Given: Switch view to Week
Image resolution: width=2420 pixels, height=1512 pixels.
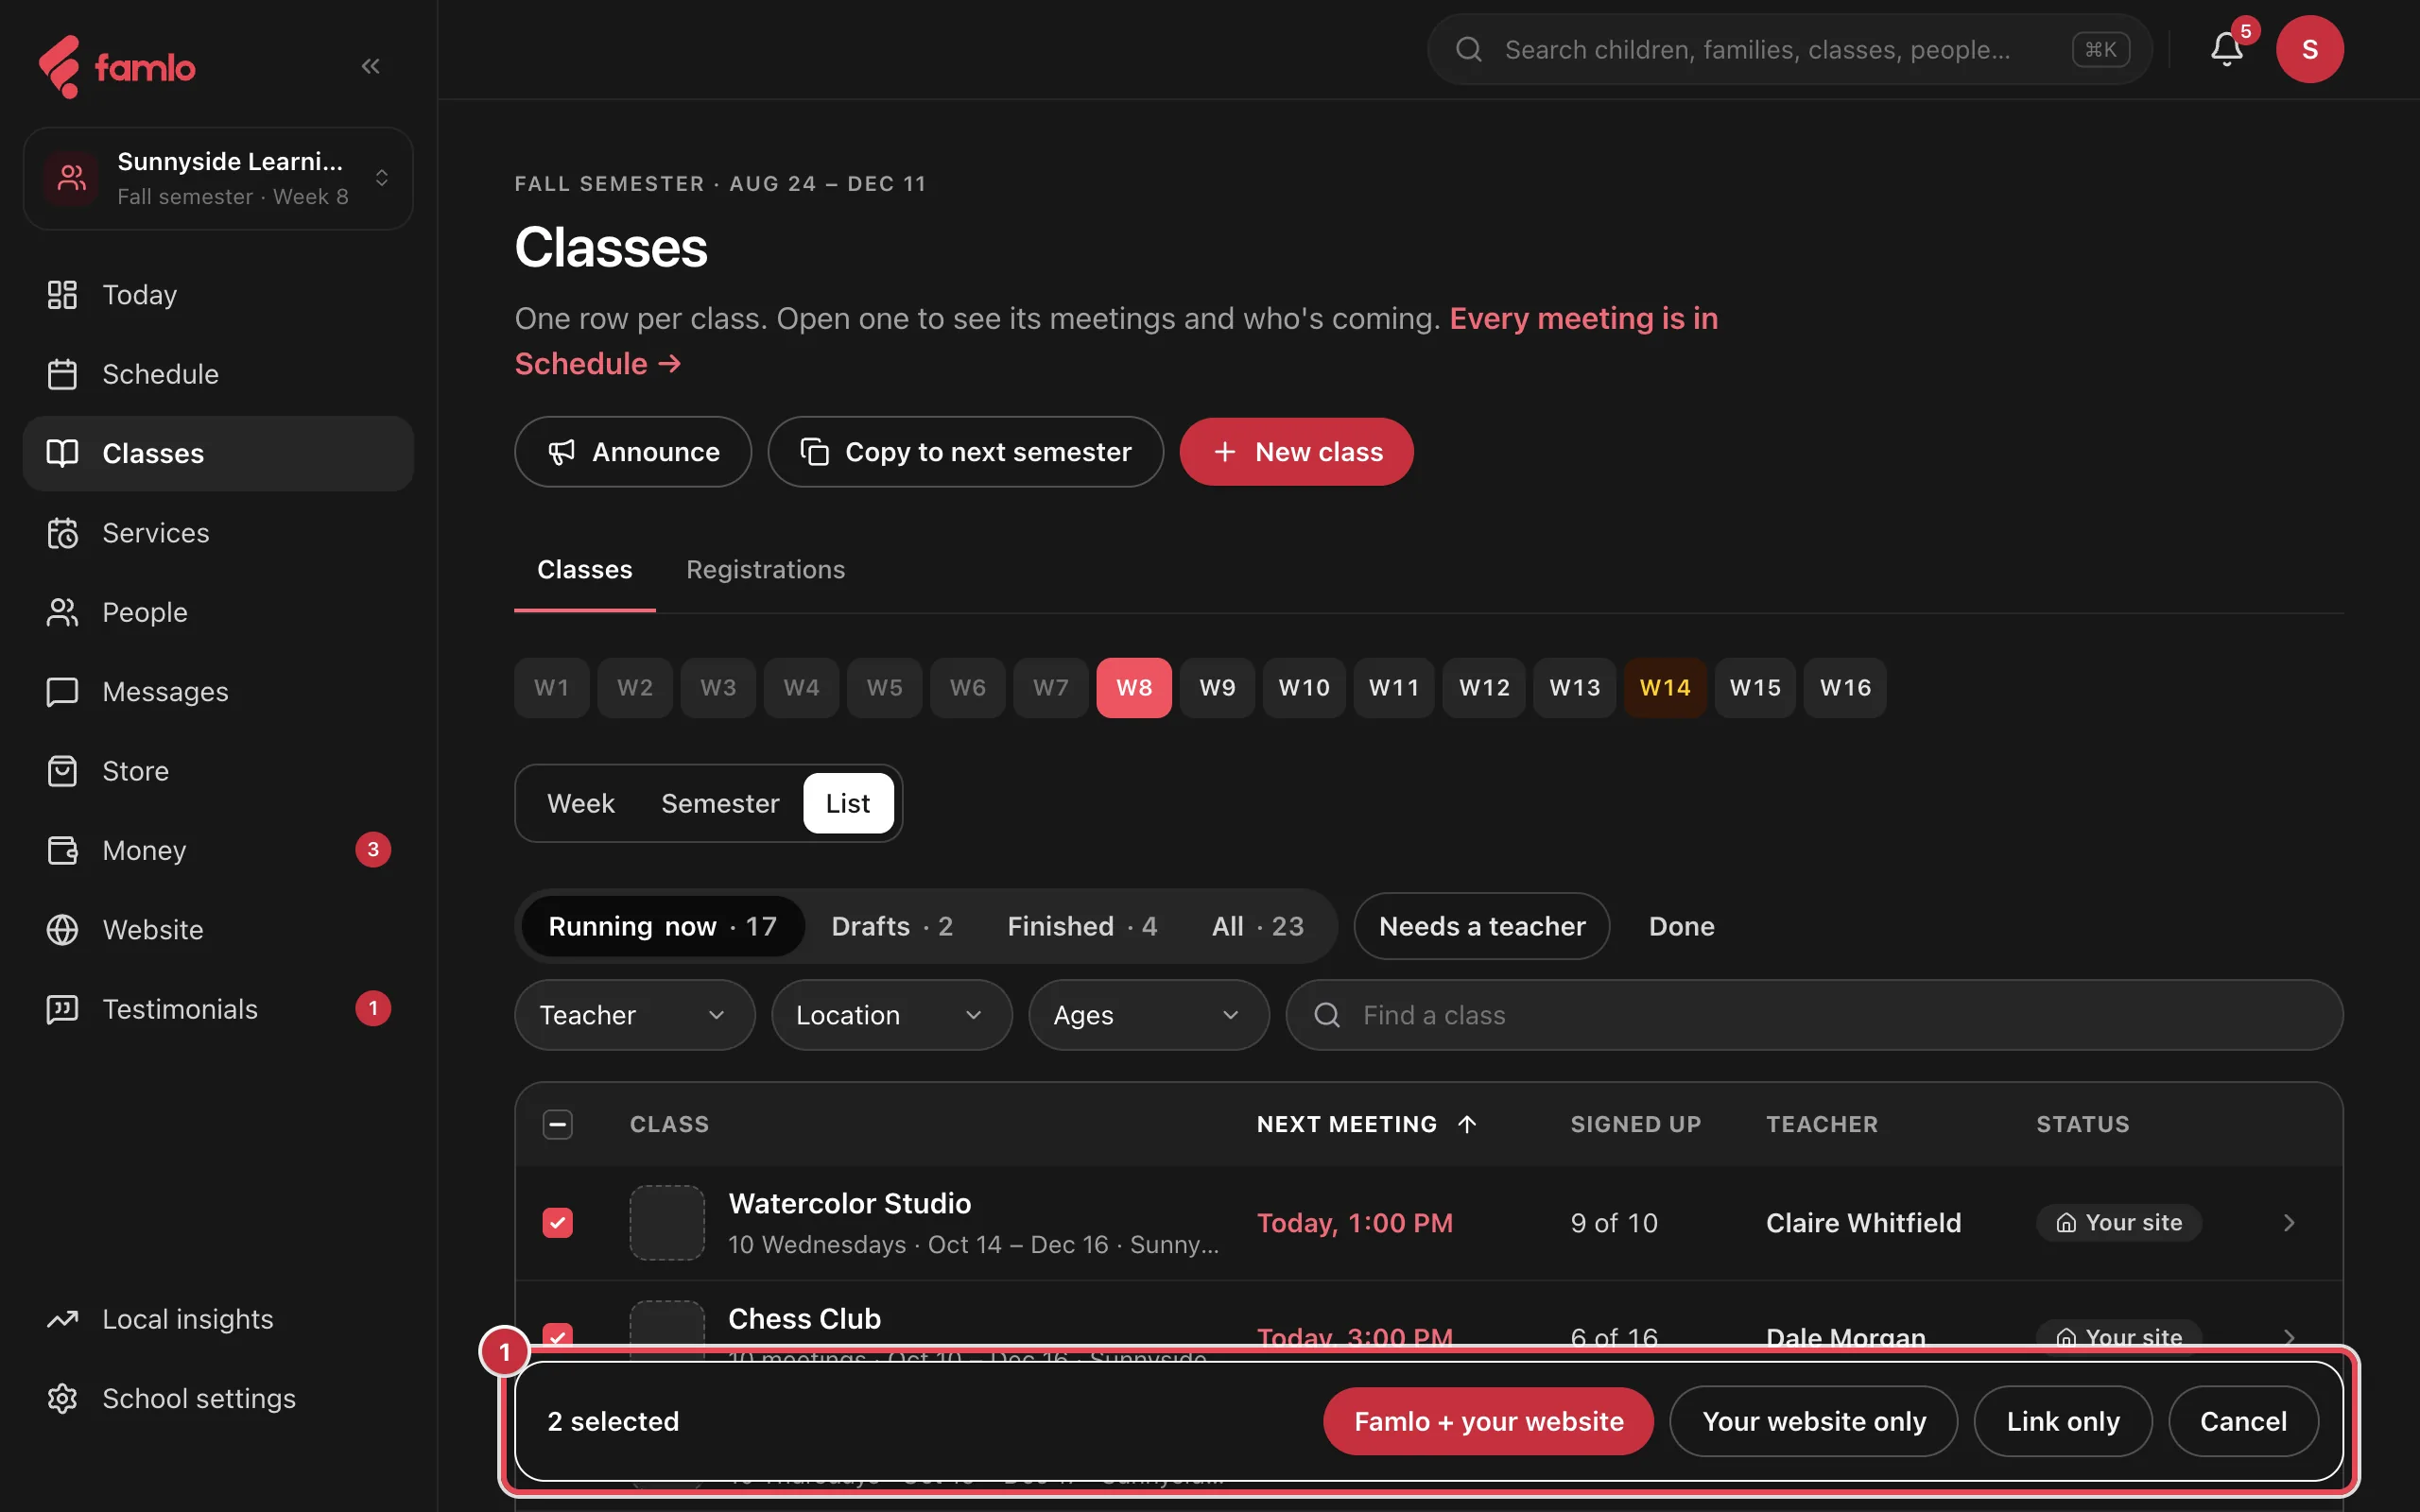Looking at the screenshot, I should coord(581,803).
